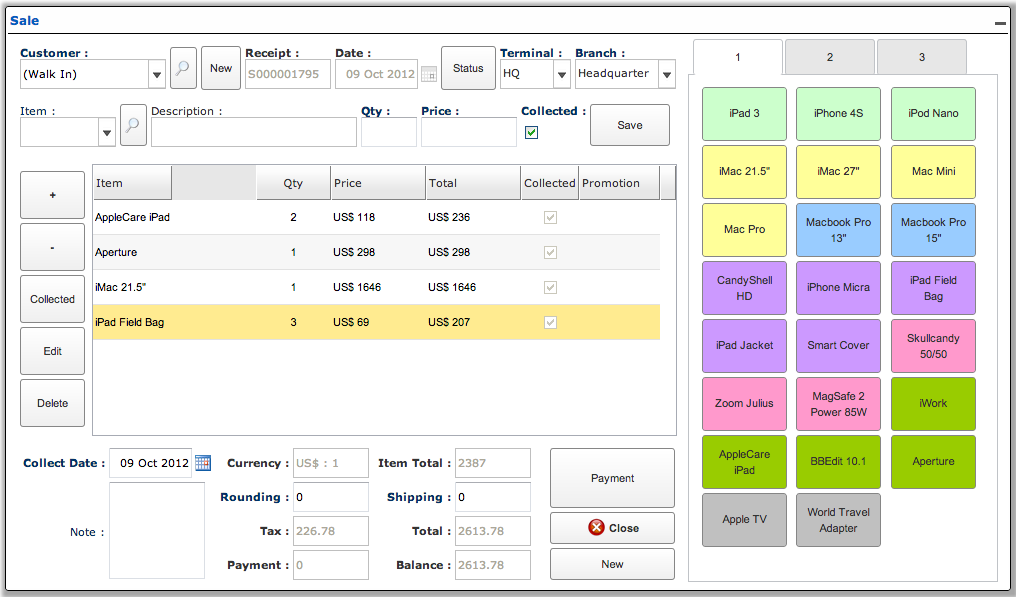Add CandyShell HD accessory
Screen dimensions: 1016x597
pos(745,288)
